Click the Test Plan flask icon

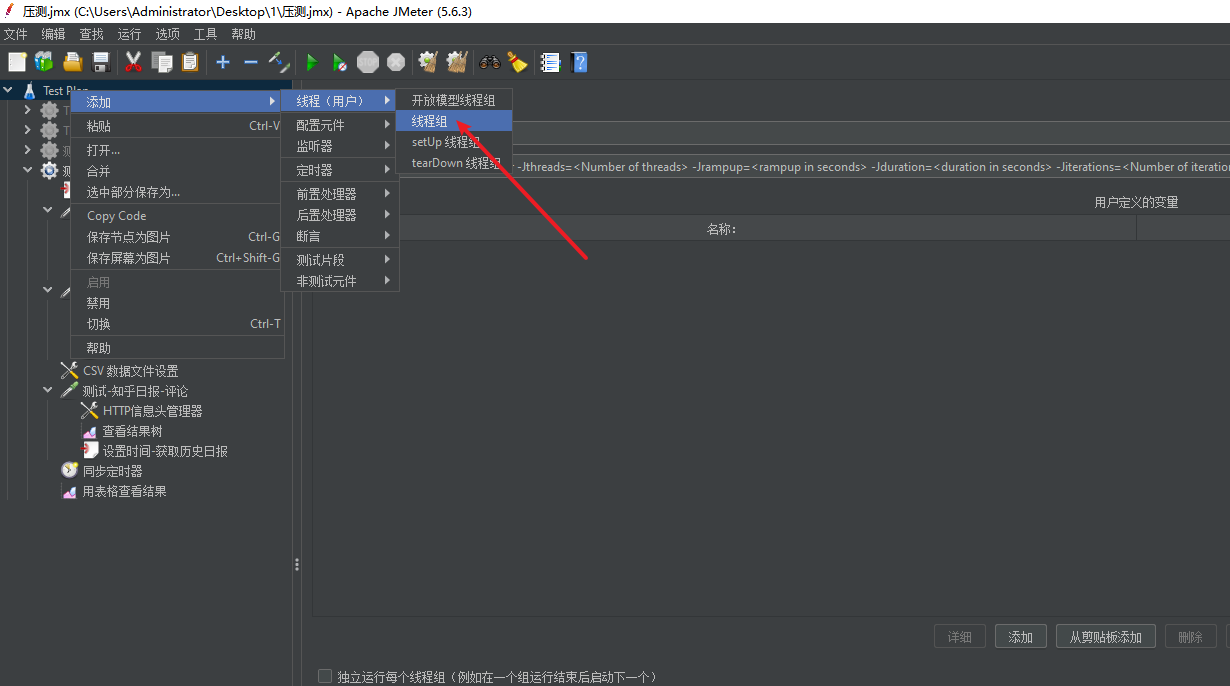30,90
